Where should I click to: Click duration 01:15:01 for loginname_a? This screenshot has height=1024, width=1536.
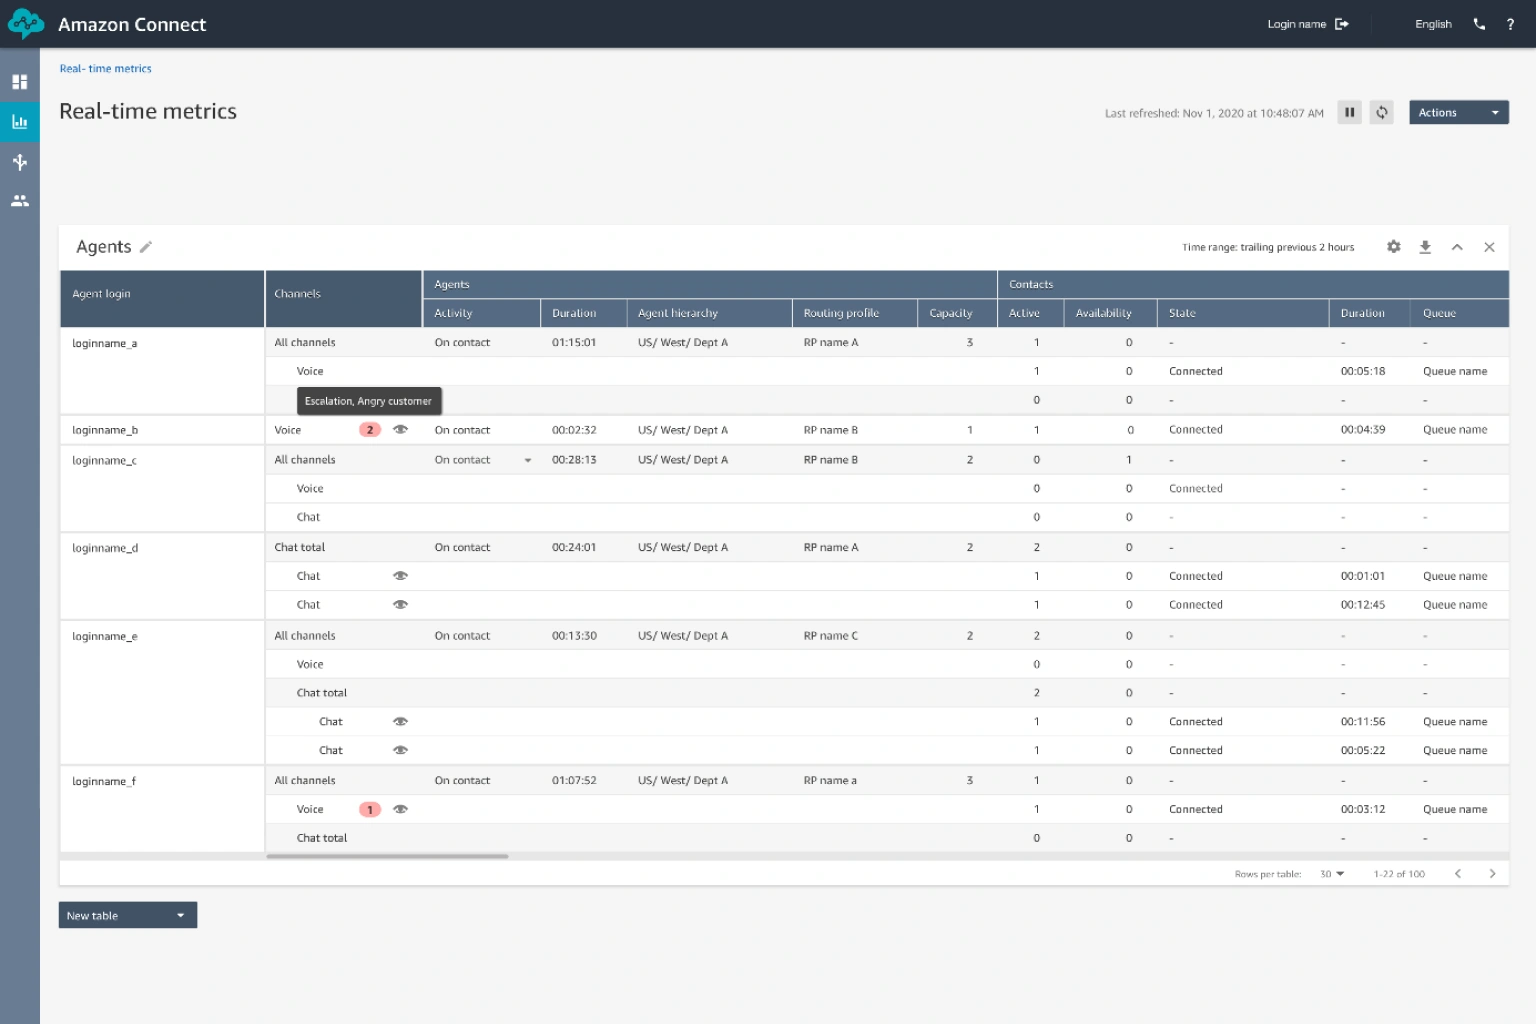pos(573,343)
